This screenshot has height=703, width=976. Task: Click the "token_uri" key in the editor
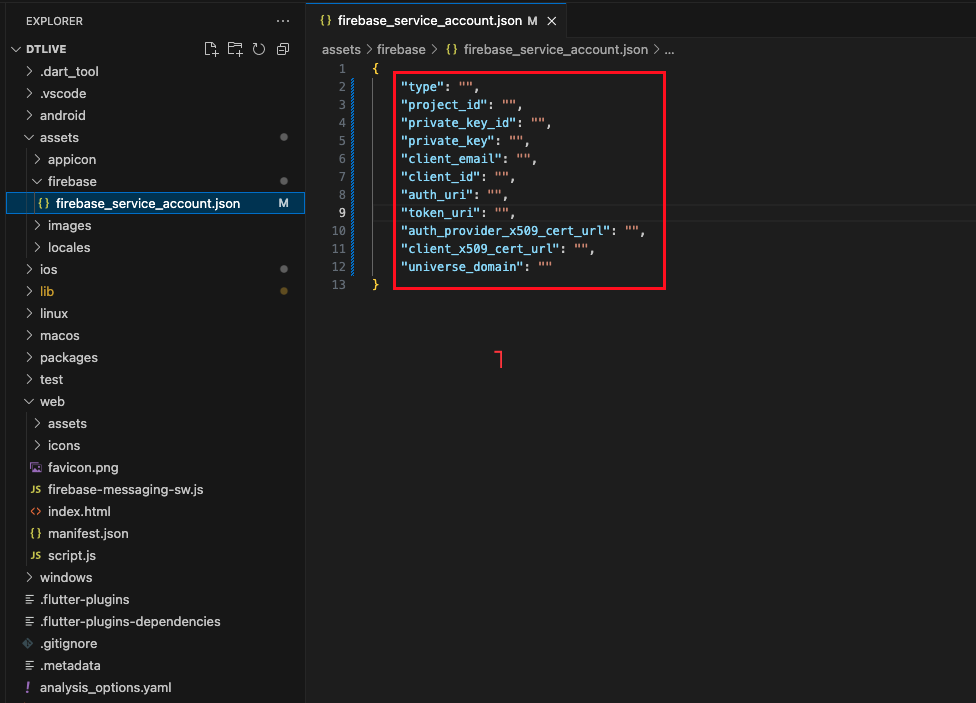[x=440, y=213]
